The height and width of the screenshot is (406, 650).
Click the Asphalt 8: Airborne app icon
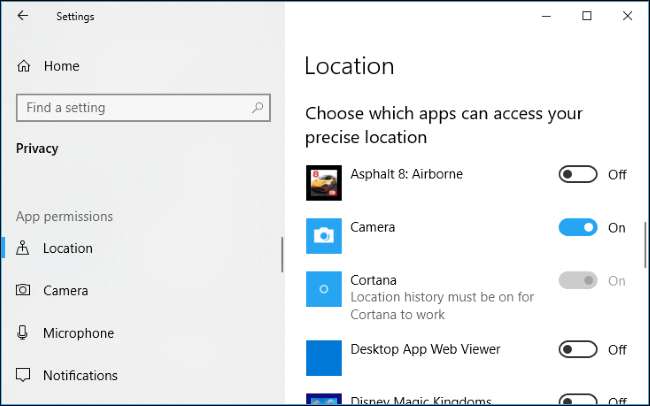tap(323, 183)
